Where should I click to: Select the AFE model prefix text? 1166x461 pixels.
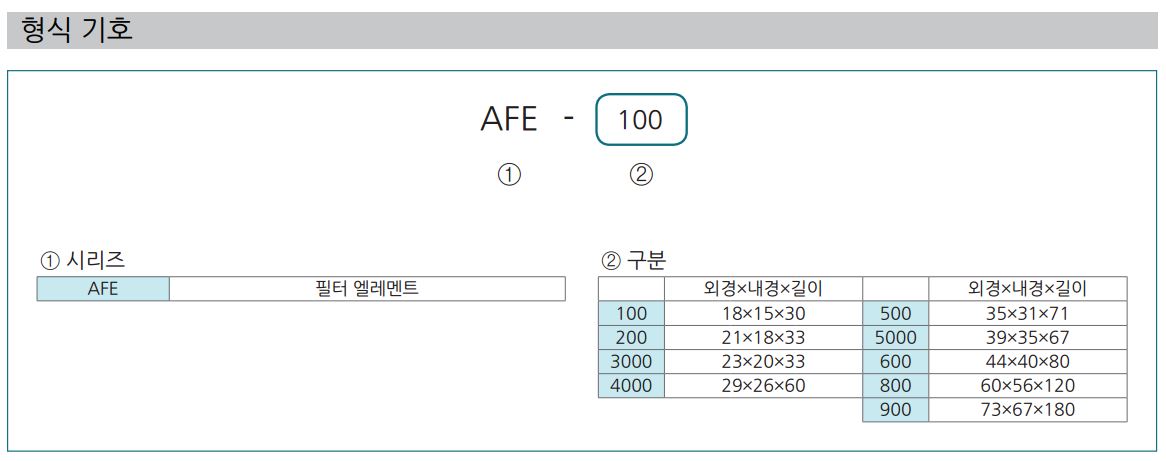pyautogui.click(x=509, y=119)
